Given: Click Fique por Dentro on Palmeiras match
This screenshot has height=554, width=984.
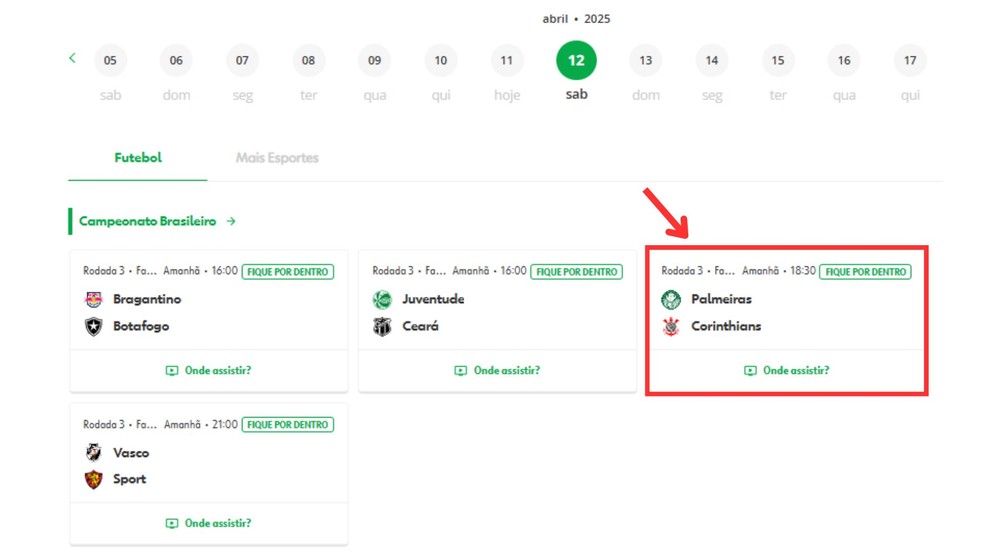Looking at the screenshot, I should click(x=865, y=272).
